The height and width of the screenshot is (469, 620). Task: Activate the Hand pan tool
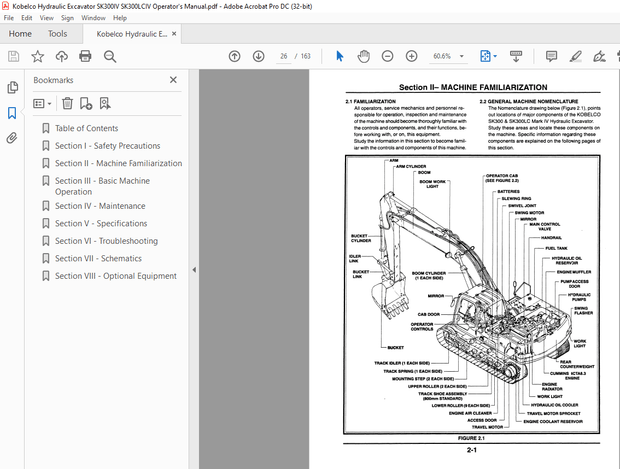click(363, 56)
